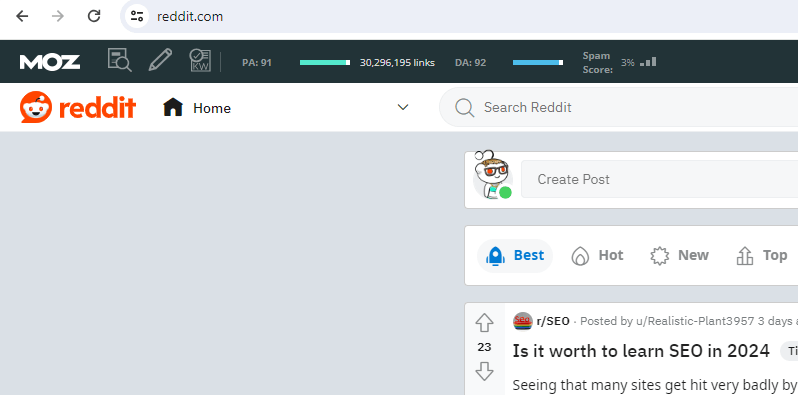798x395 pixels.
Task: Open MozBar keyword KW optimization icon
Action: pyautogui.click(x=200, y=60)
